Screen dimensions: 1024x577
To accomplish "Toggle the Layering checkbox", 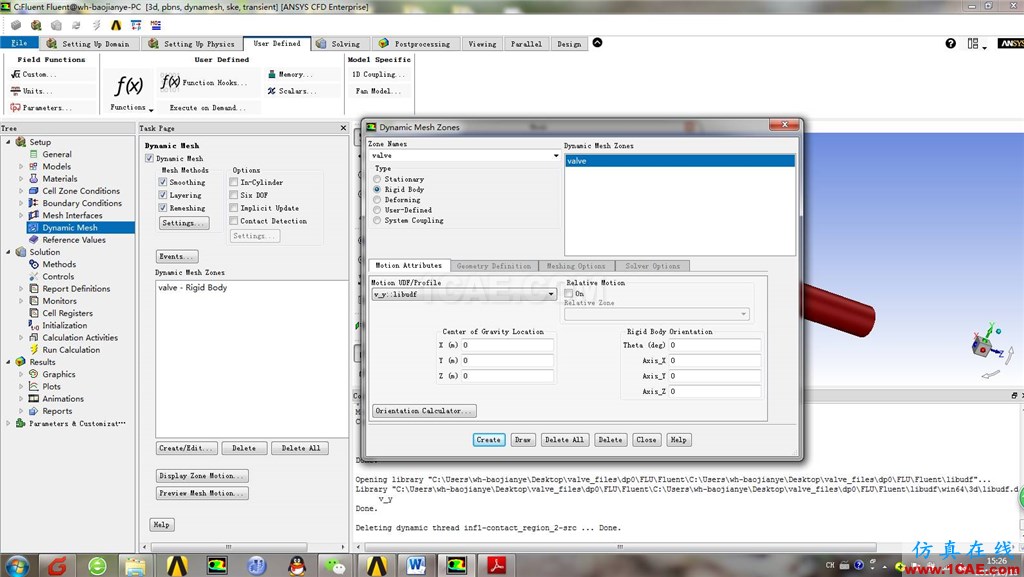I will [163, 195].
